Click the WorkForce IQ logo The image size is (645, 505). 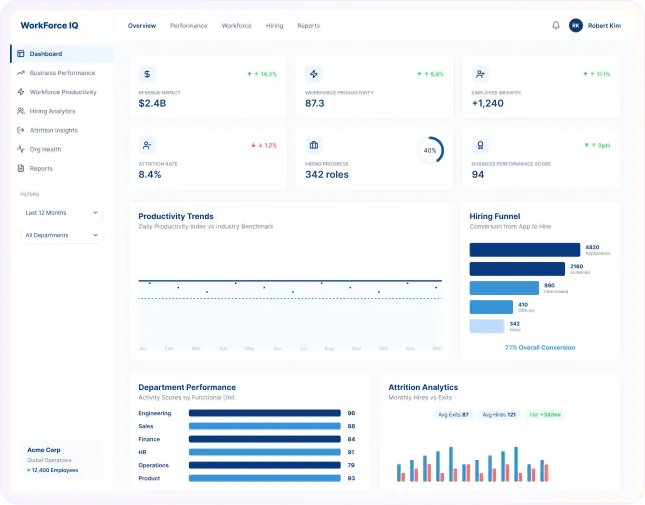coord(49,25)
